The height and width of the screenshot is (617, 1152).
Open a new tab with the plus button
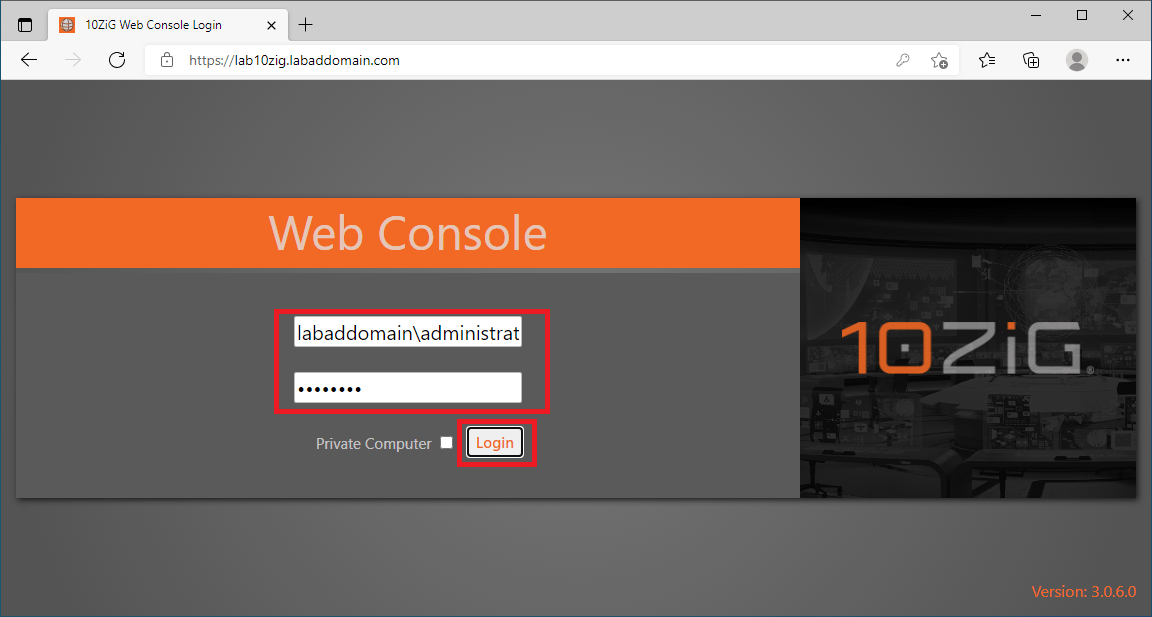click(x=305, y=24)
